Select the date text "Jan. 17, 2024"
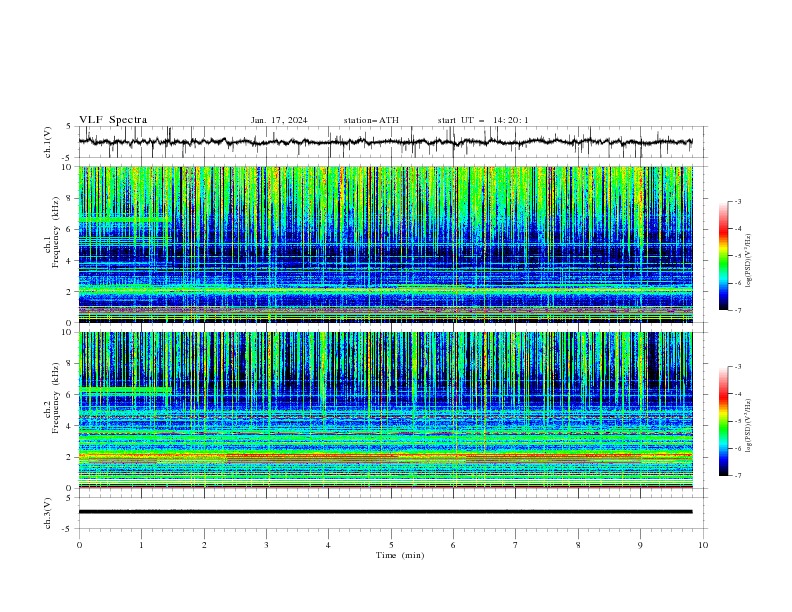Viewport: 792px width, 612px height. (279, 120)
